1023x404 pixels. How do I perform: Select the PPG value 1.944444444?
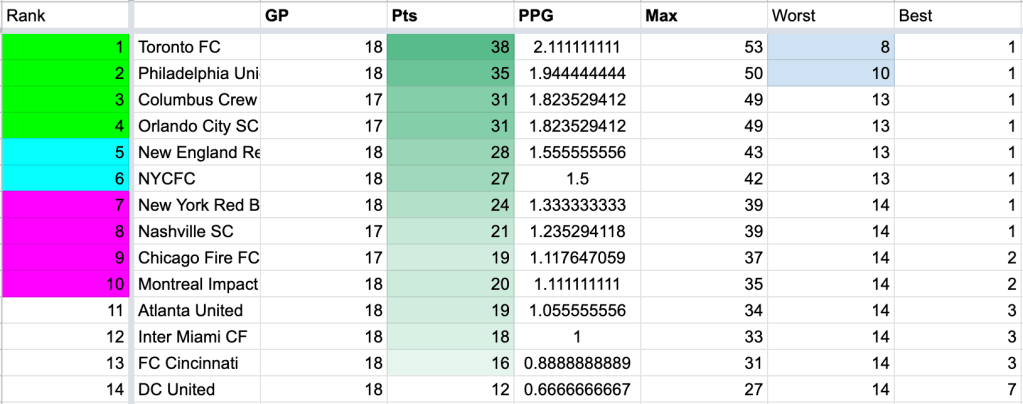coord(577,74)
